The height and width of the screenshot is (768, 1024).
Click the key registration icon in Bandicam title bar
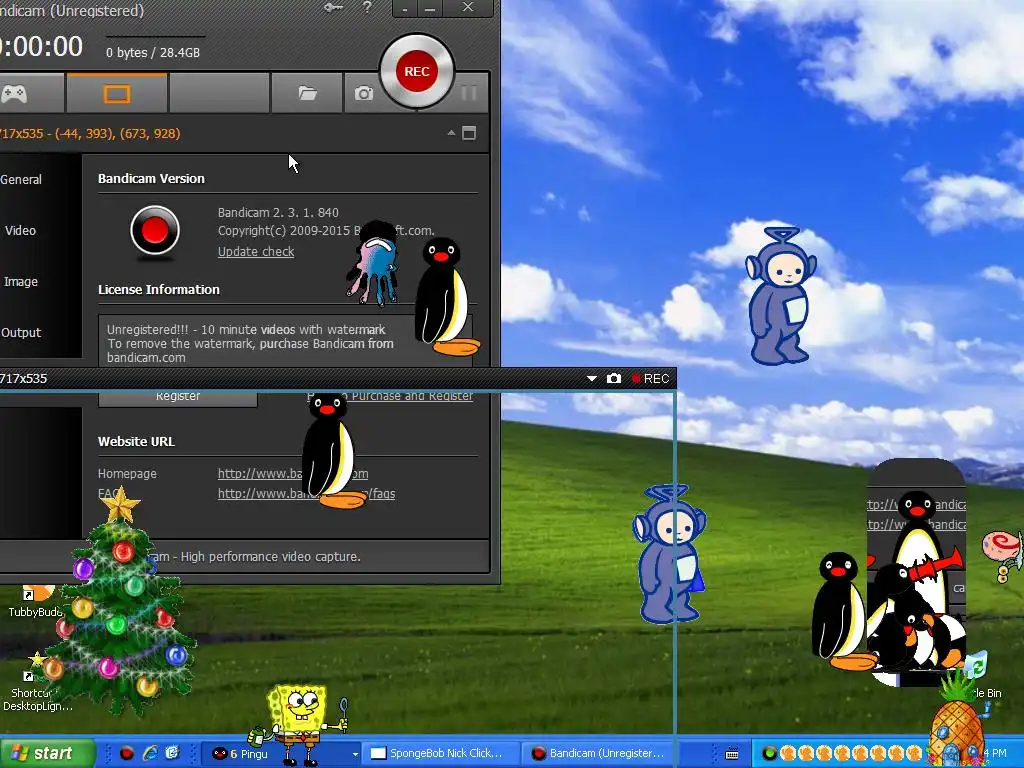(333, 8)
